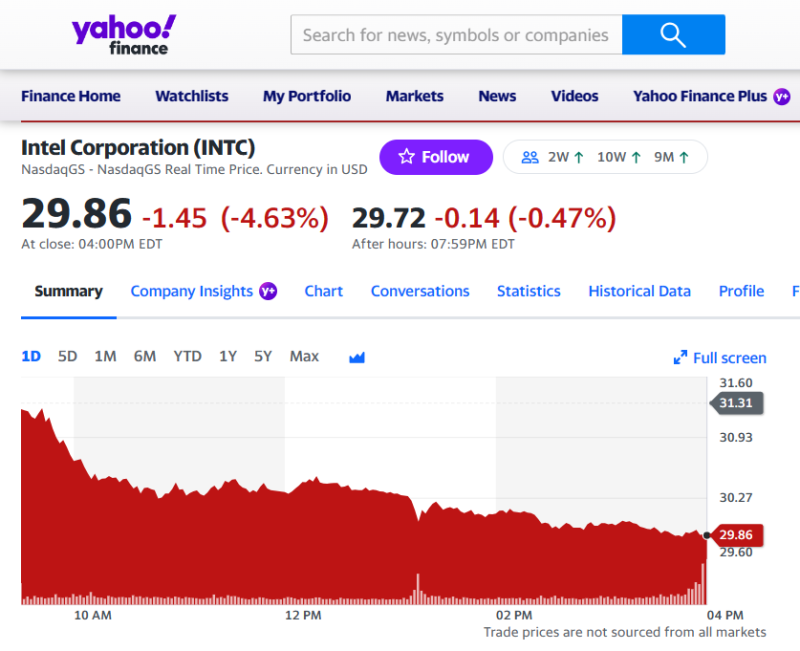Go to the Watchlists page

pos(192,96)
